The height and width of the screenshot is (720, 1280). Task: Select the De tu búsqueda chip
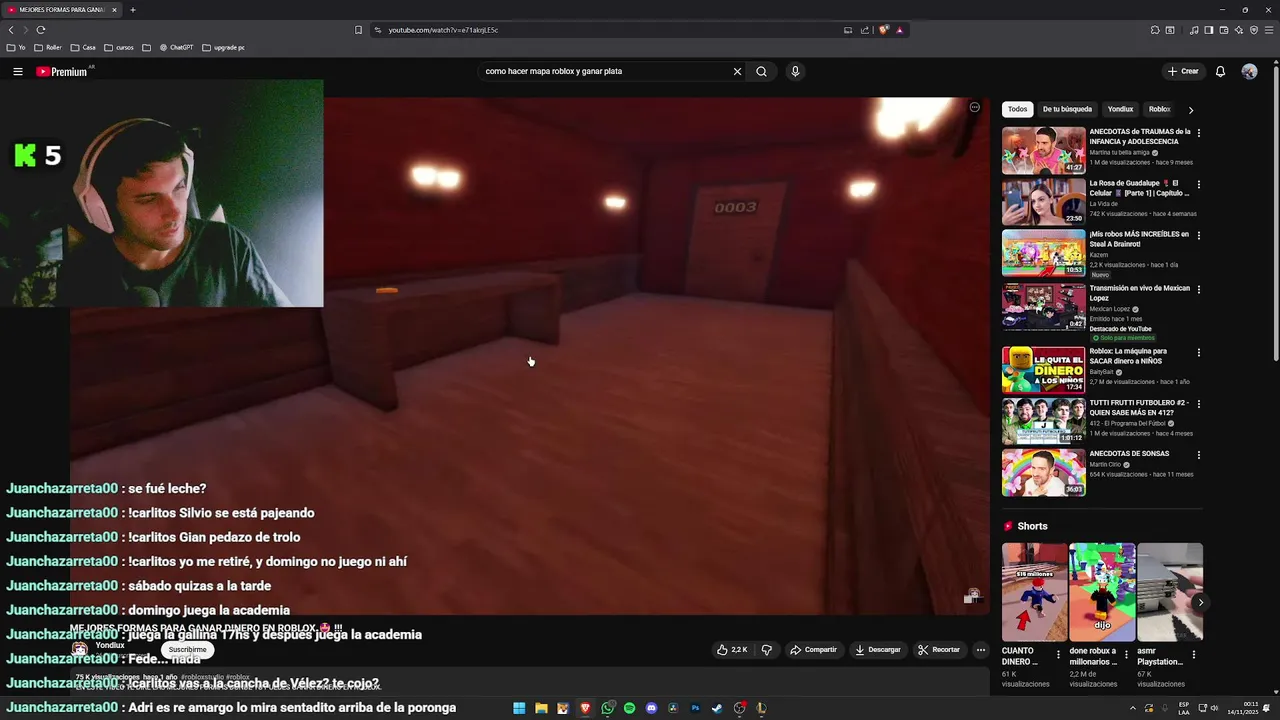point(1067,109)
